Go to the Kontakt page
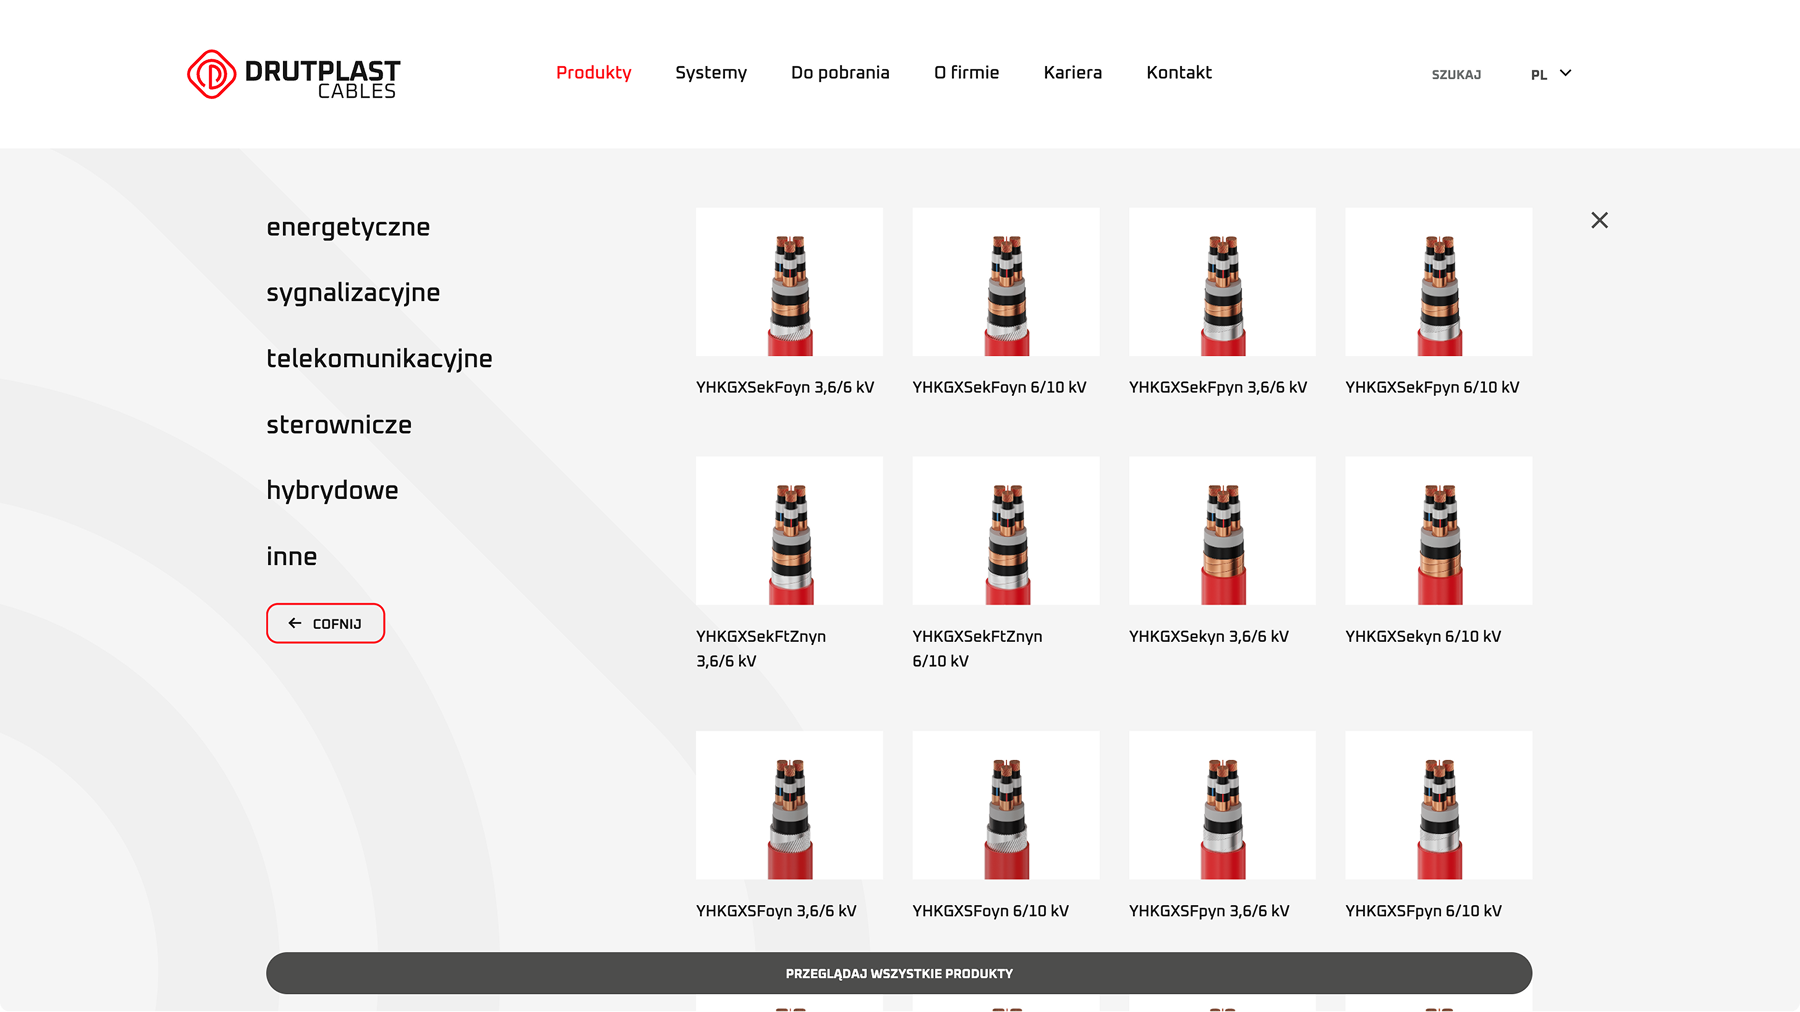This screenshot has width=1800, height=1012. [x=1178, y=73]
